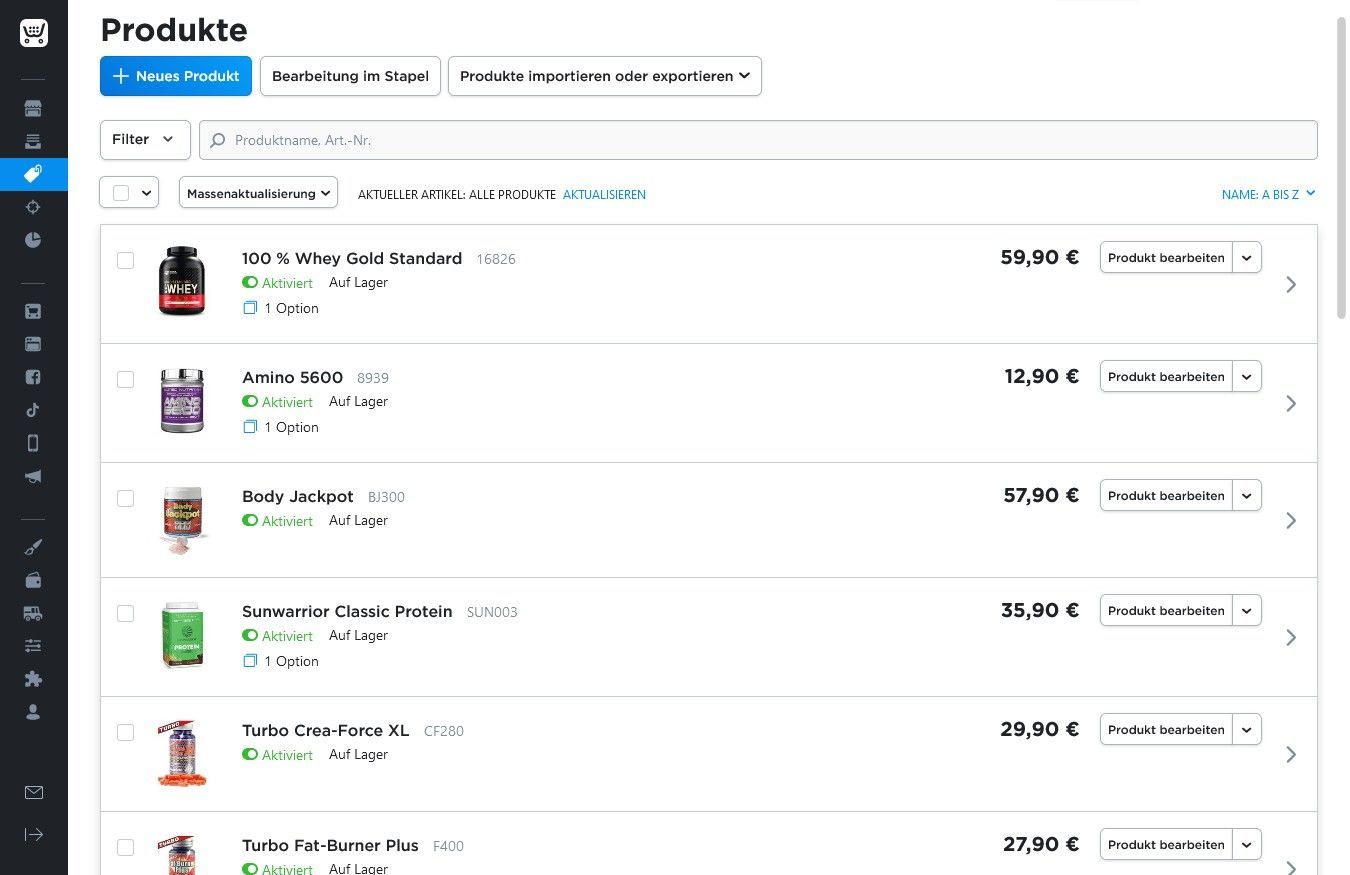
Task: Click the product search input field
Action: tap(758, 140)
